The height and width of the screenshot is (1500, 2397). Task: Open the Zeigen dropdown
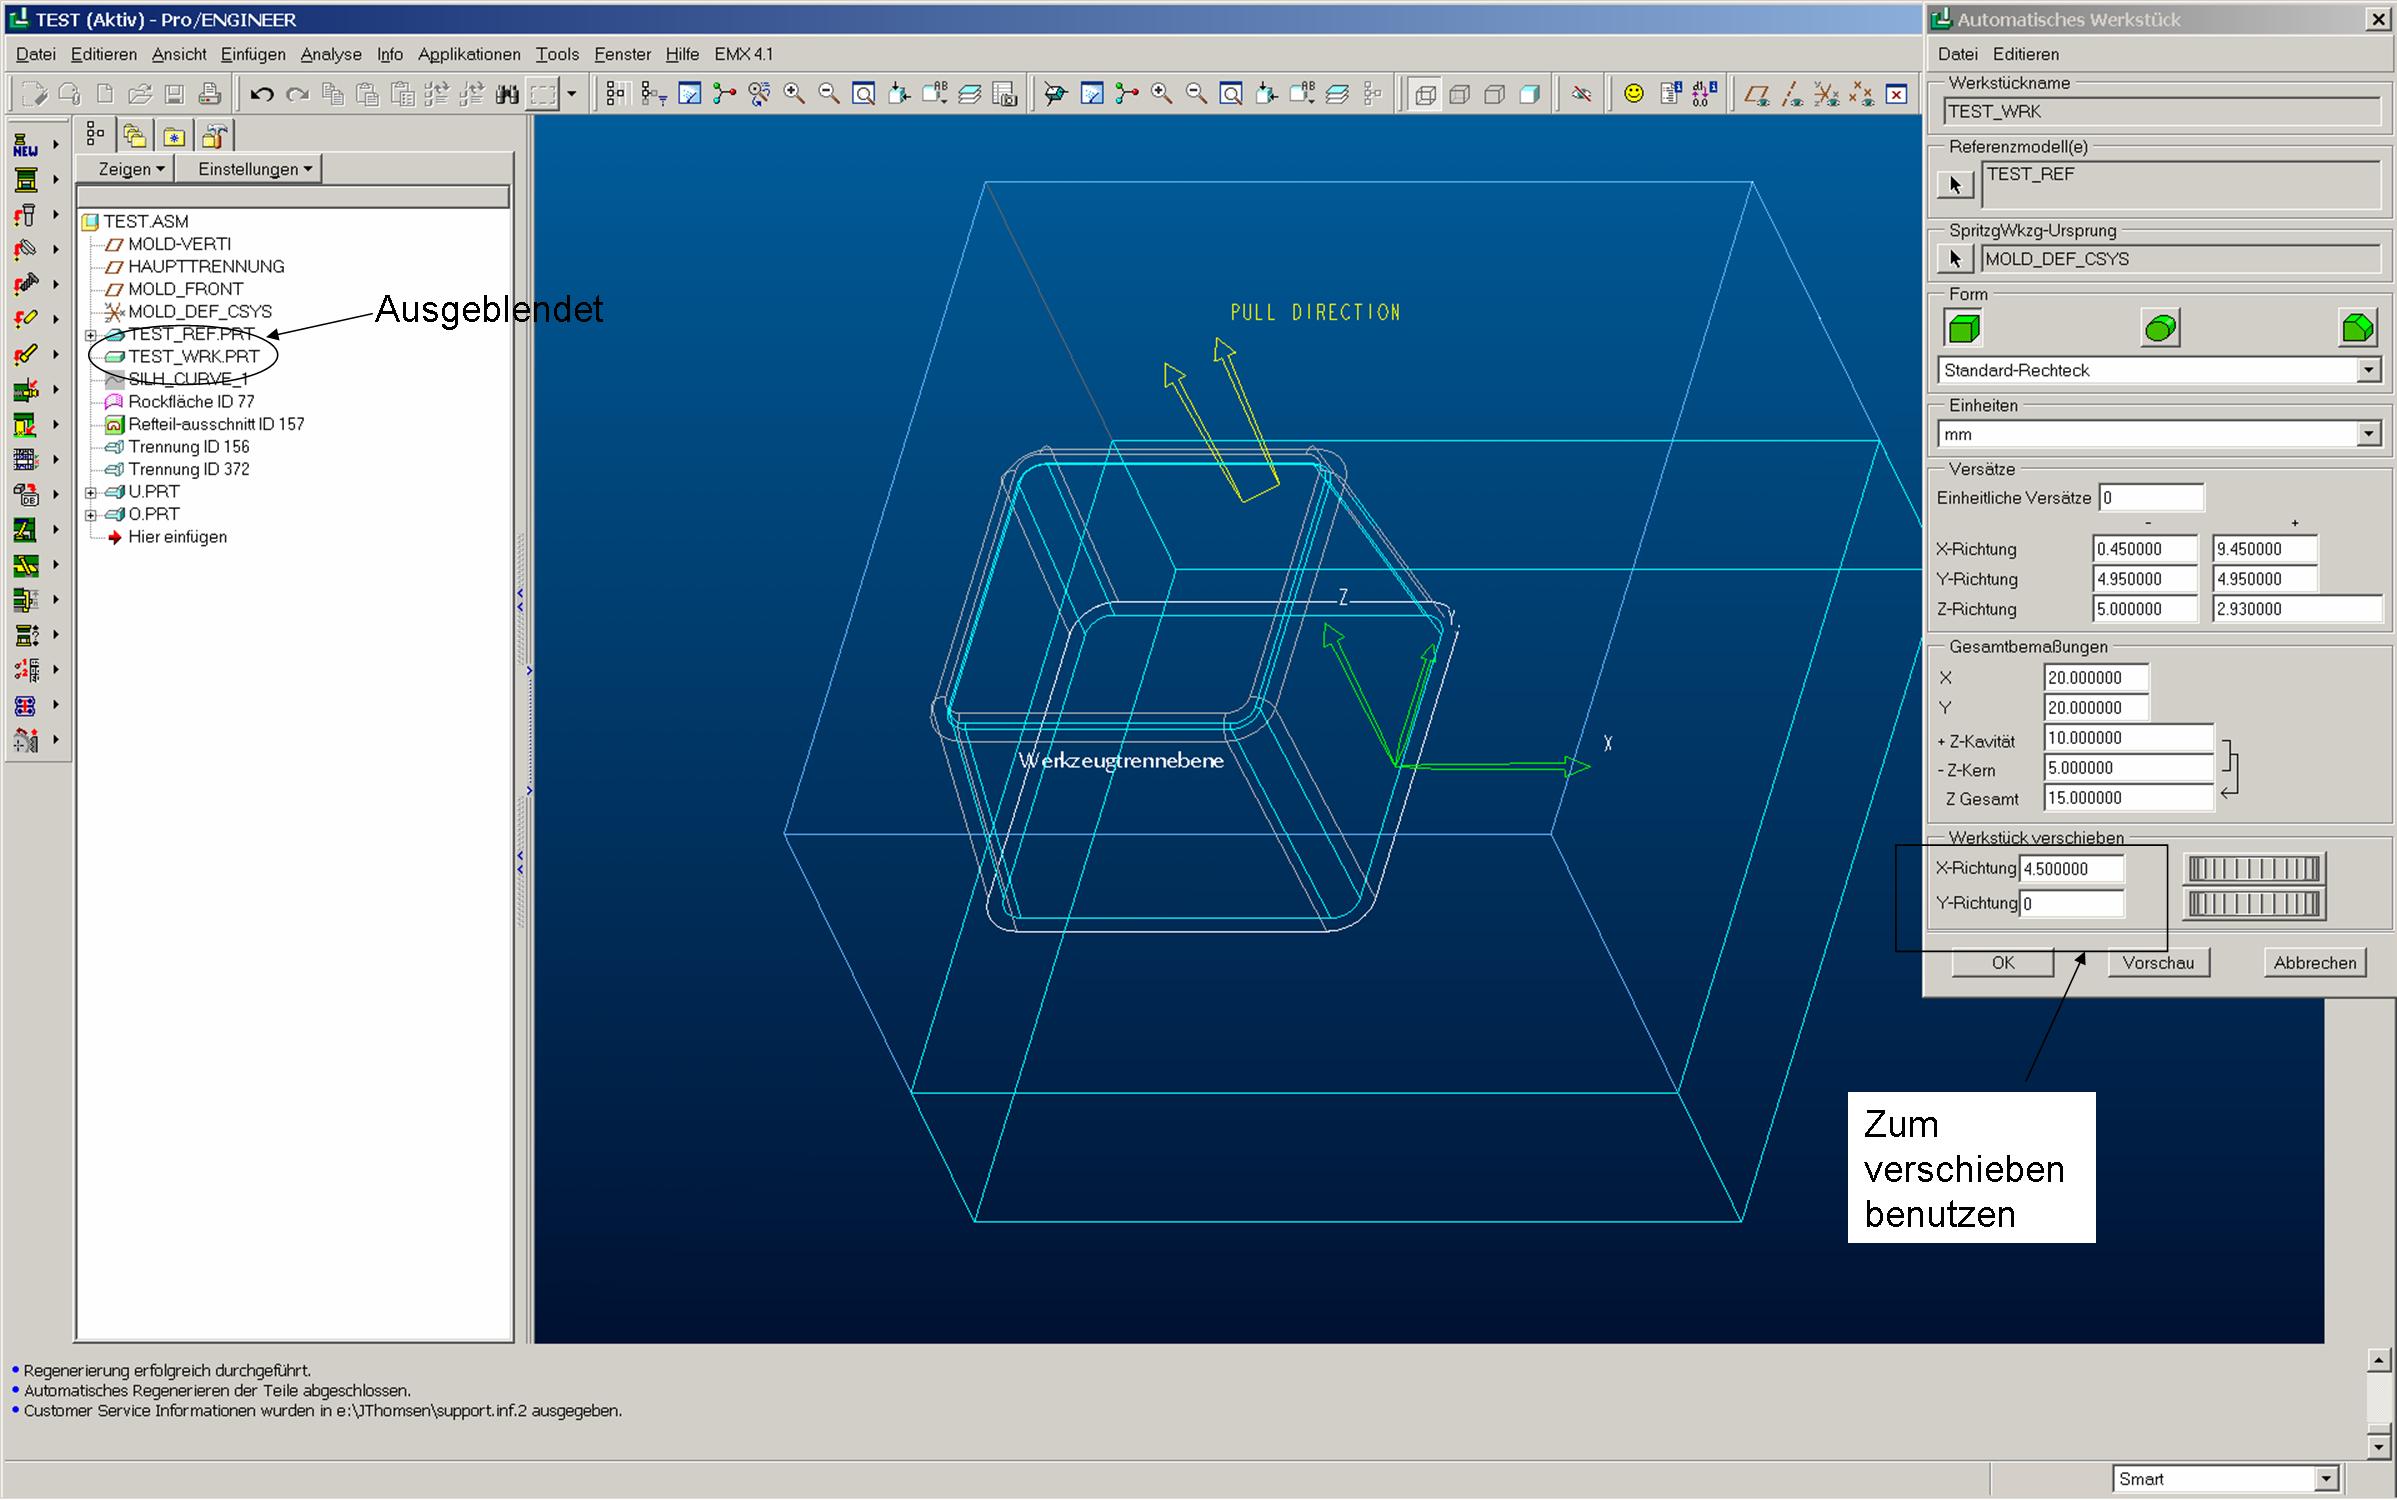tap(125, 169)
